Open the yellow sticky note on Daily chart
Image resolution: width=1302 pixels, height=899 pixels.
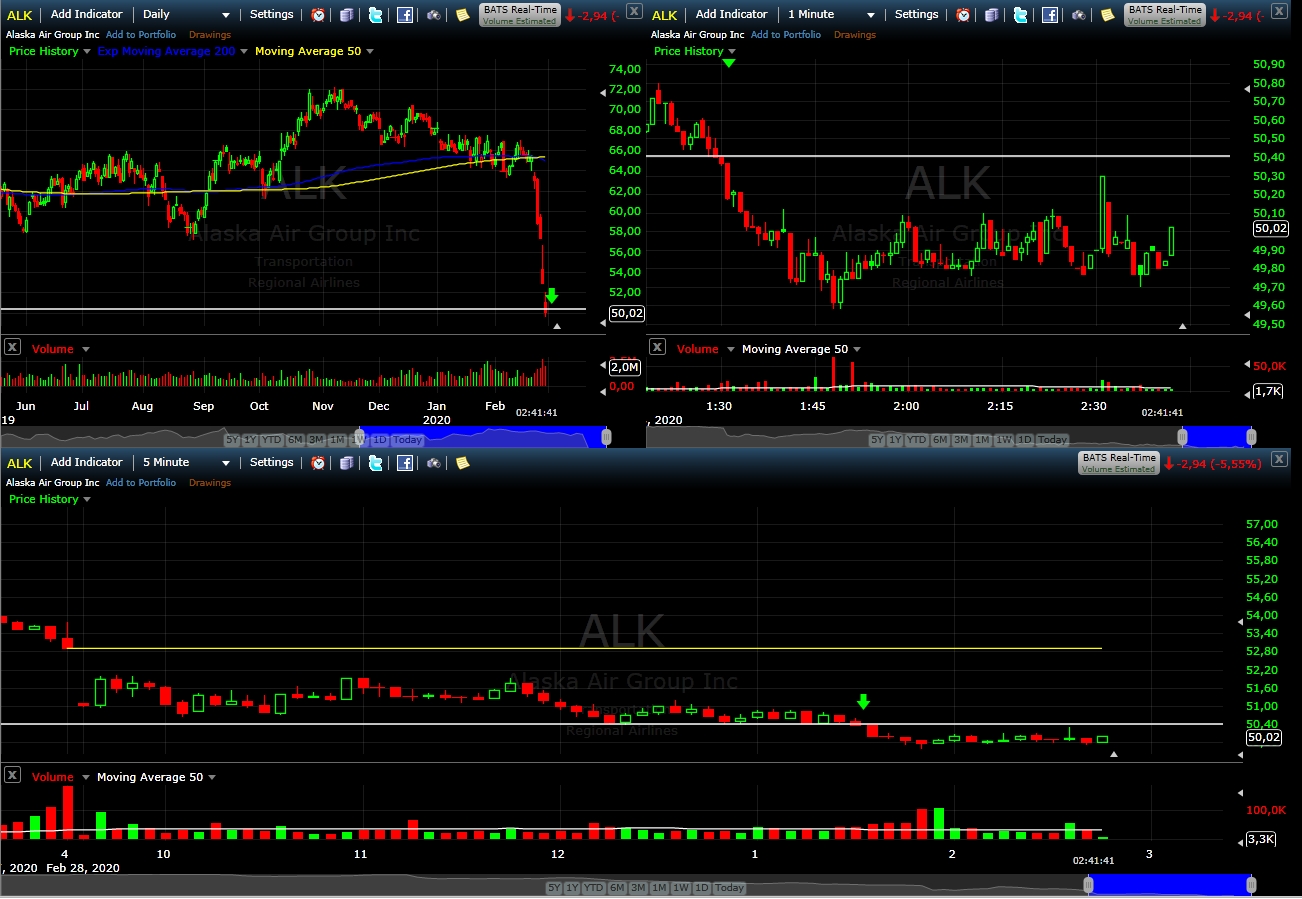[x=462, y=15]
